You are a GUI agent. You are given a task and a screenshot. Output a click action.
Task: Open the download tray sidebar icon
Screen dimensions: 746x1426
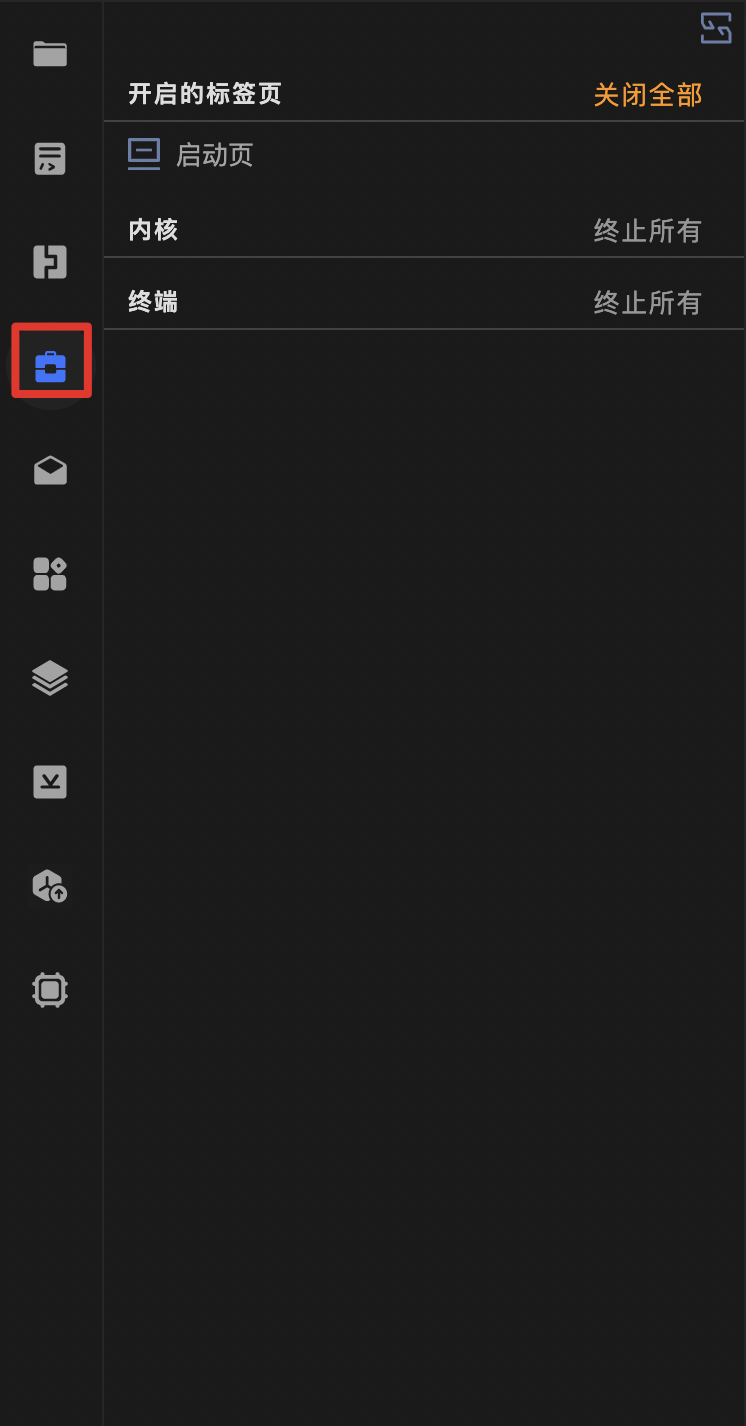[50, 782]
